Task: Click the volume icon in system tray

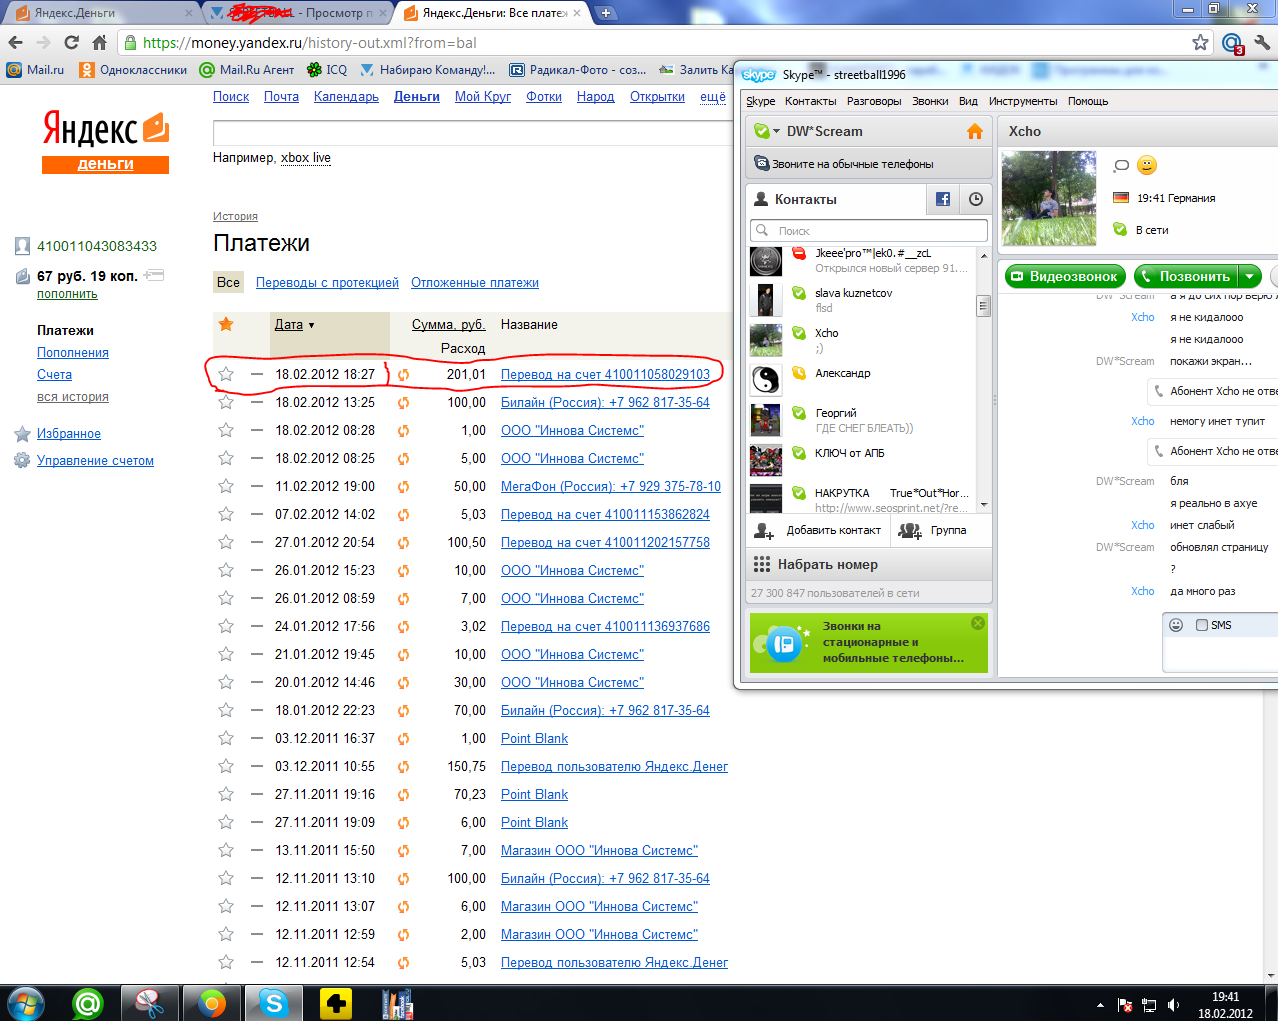Action: pos(1173,1005)
